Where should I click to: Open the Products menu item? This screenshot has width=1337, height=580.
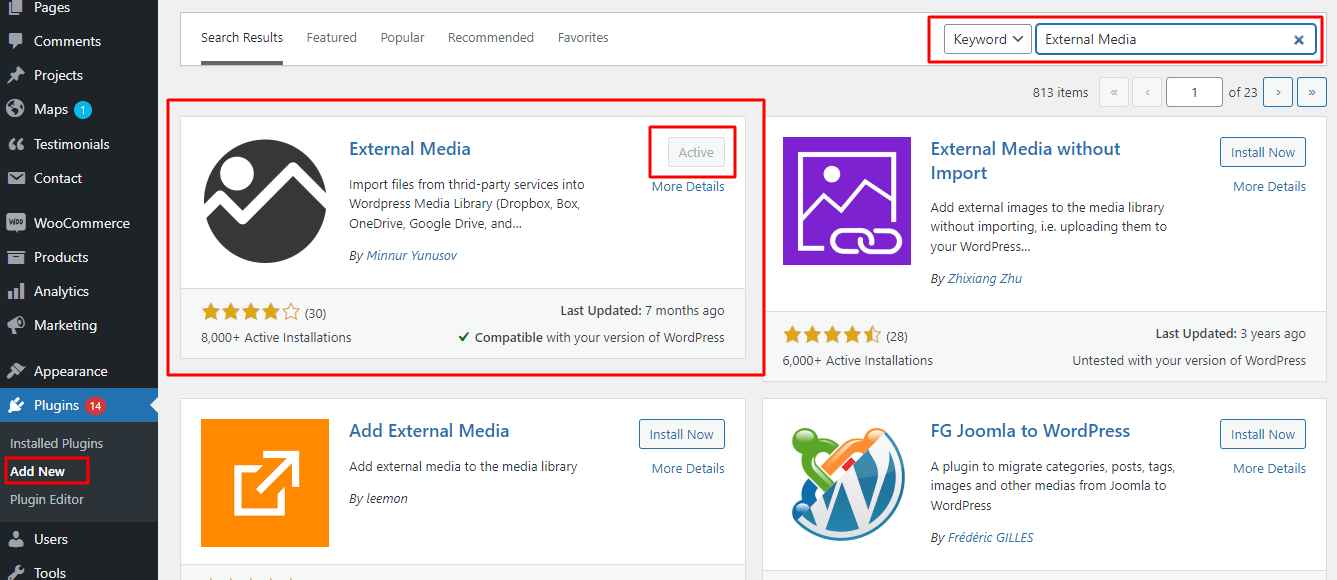pos(79,257)
